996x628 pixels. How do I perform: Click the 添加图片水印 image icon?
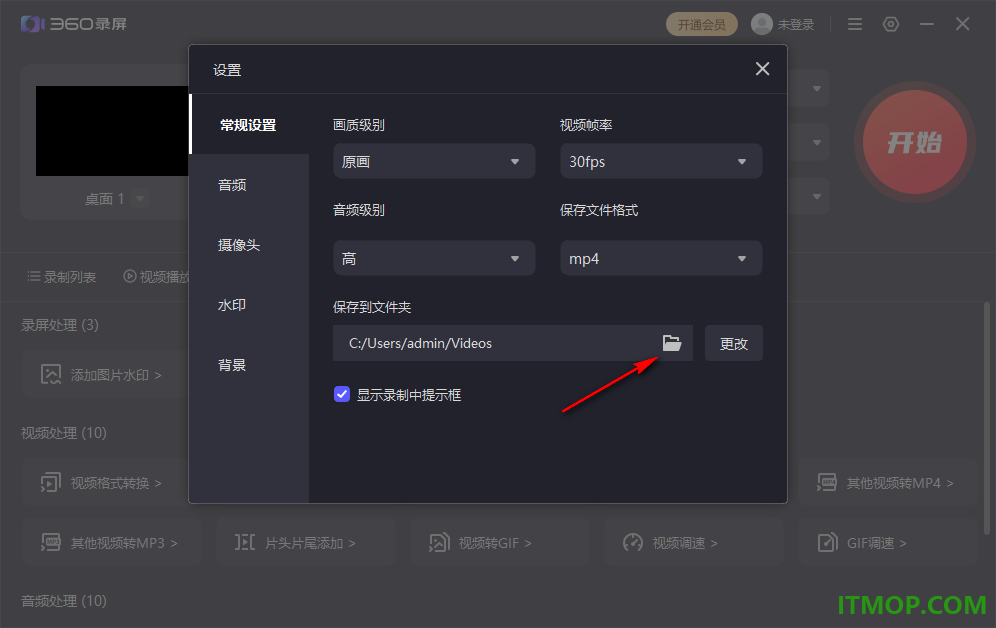coord(51,375)
